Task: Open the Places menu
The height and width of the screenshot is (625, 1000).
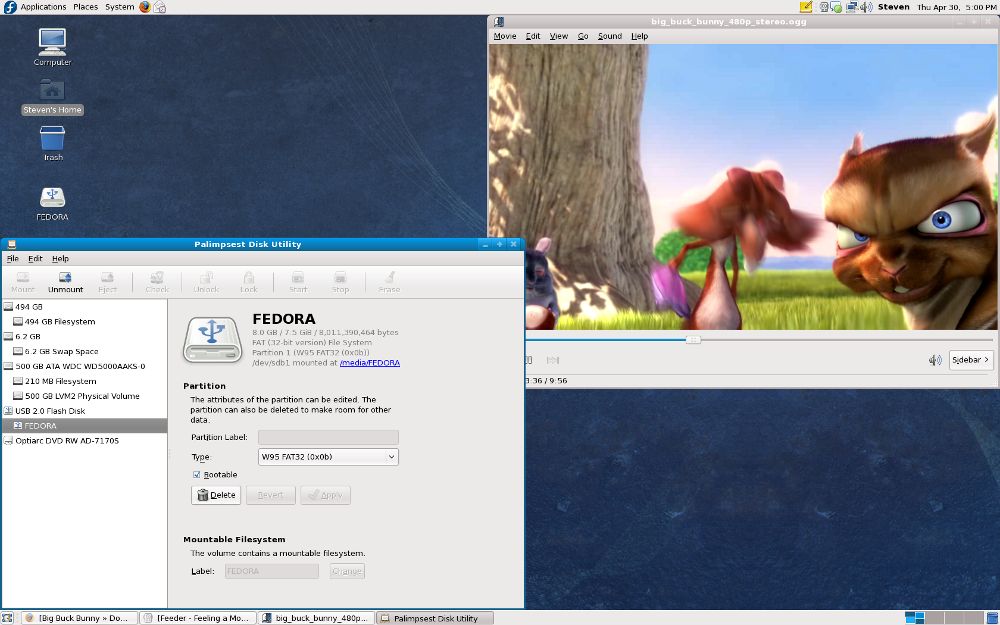Action: tap(85, 7)
